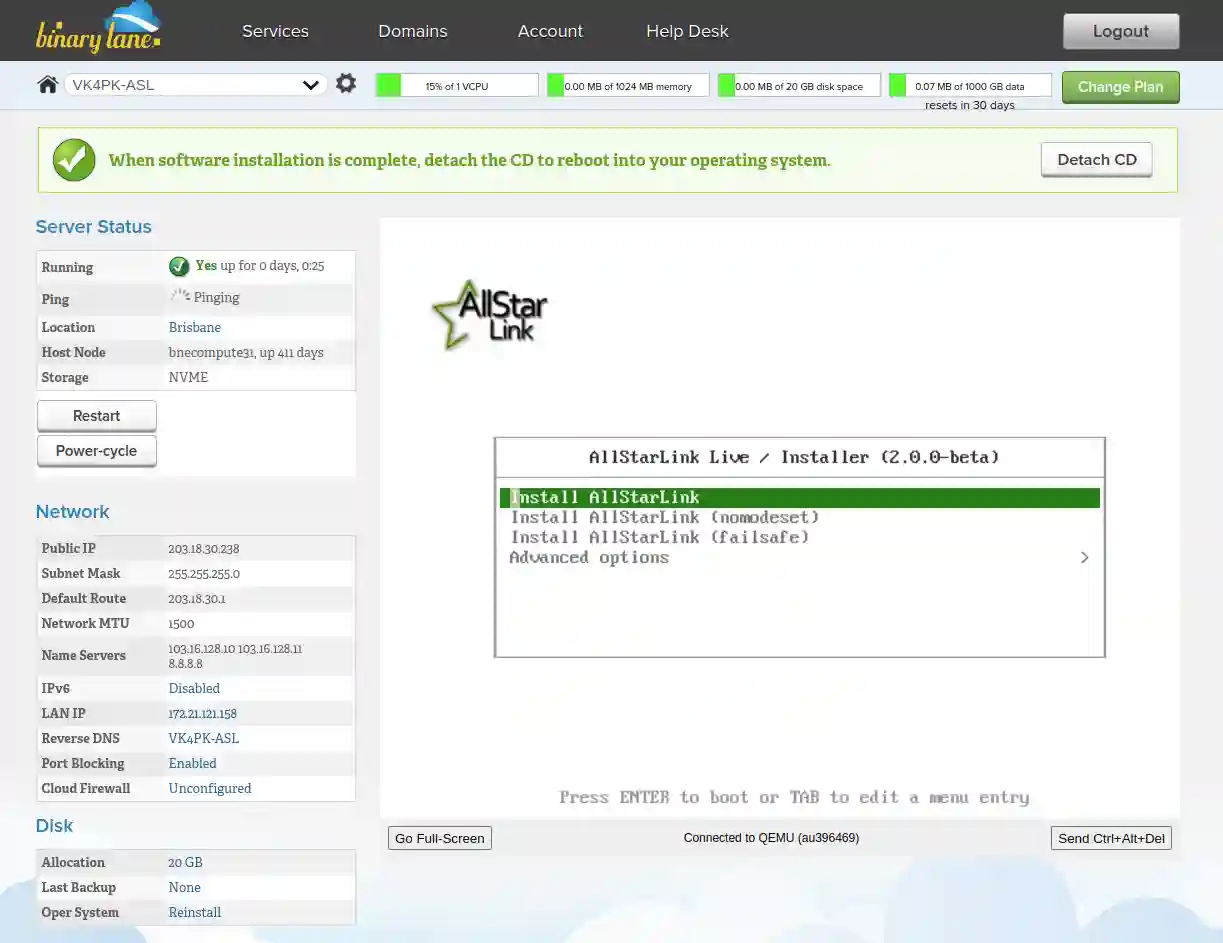
Task: Click the VCPU usage progress bar
Action: 457,86
